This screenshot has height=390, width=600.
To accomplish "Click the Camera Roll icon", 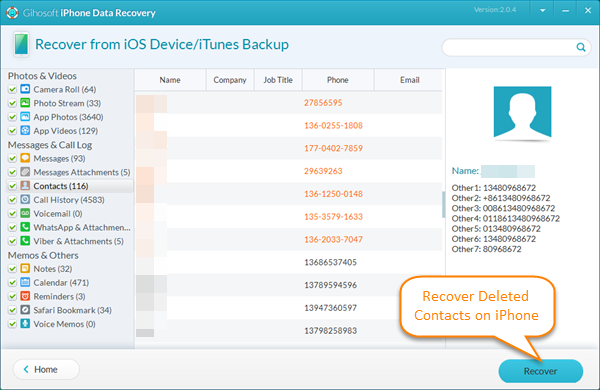I will pyautogui.click(x=25, y=89).
